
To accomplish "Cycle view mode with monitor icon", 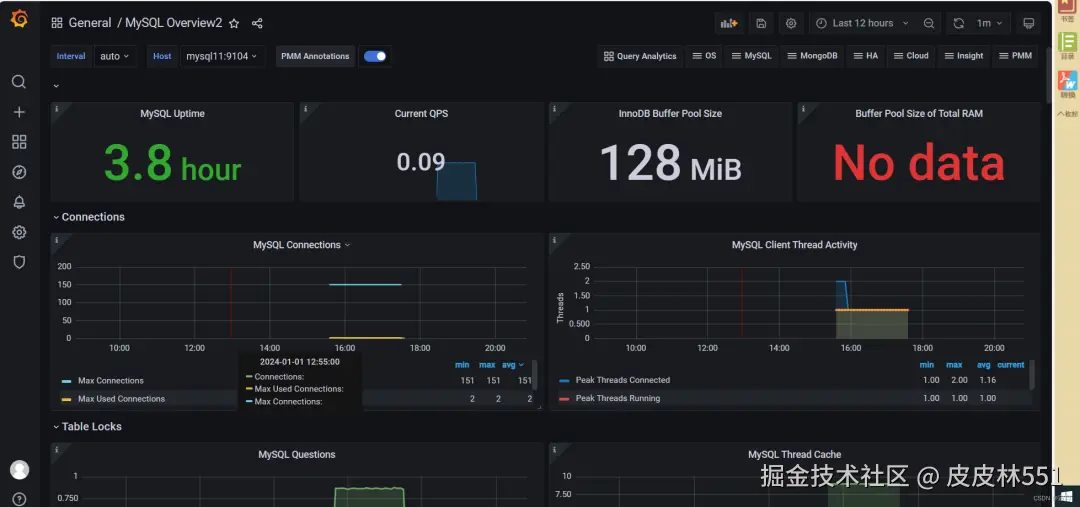I will click(x=1028, y=23).
